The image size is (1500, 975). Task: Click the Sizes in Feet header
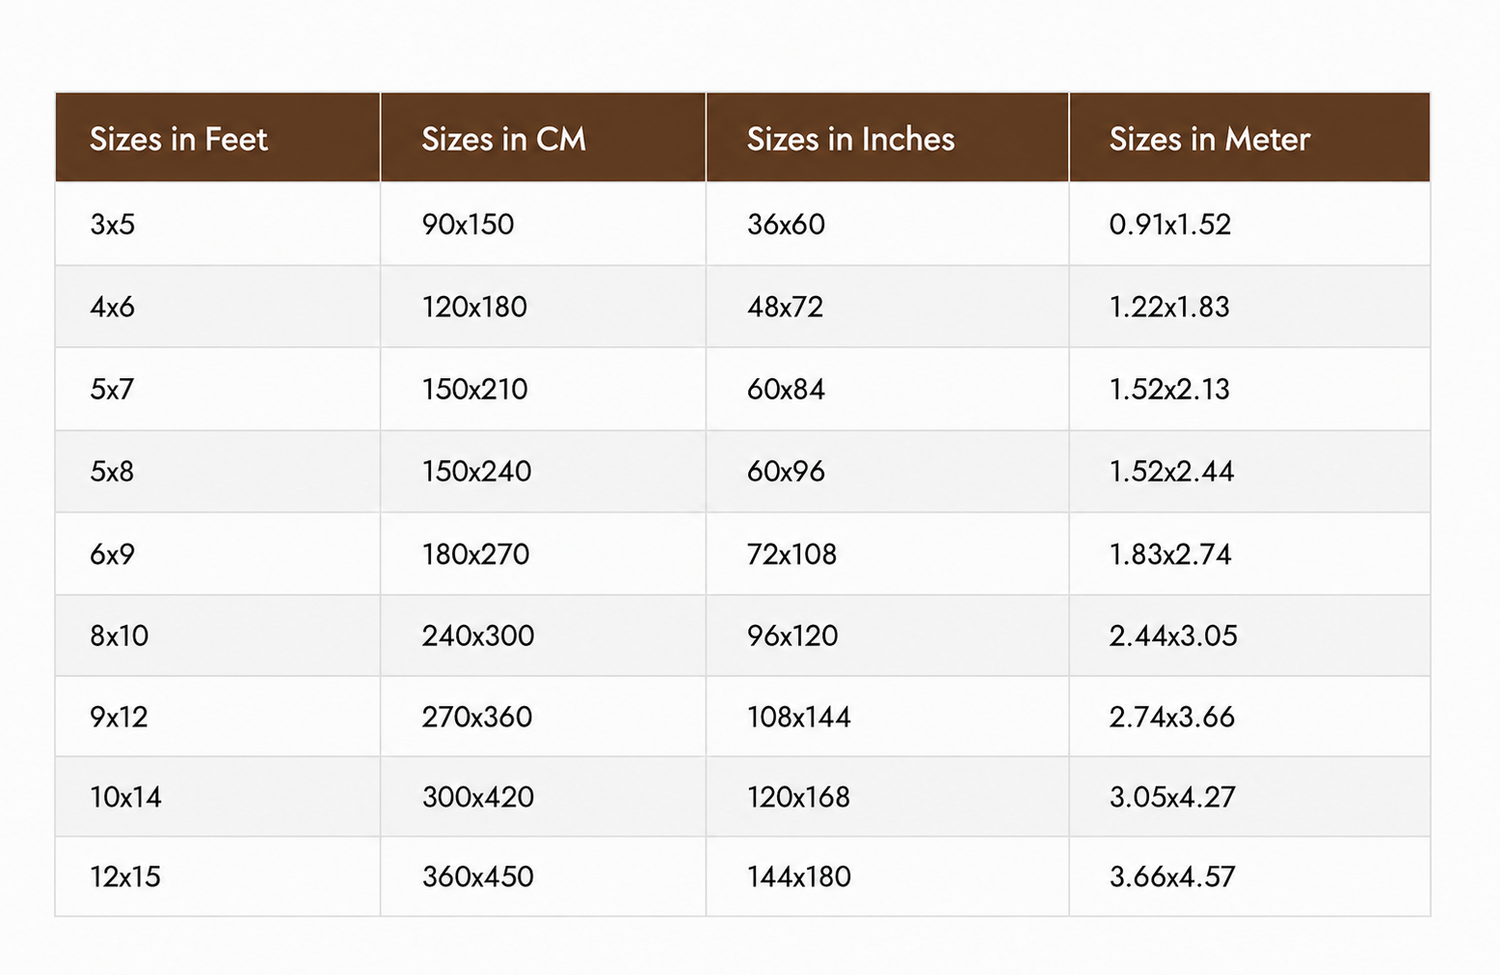click(x=217, y=138)
